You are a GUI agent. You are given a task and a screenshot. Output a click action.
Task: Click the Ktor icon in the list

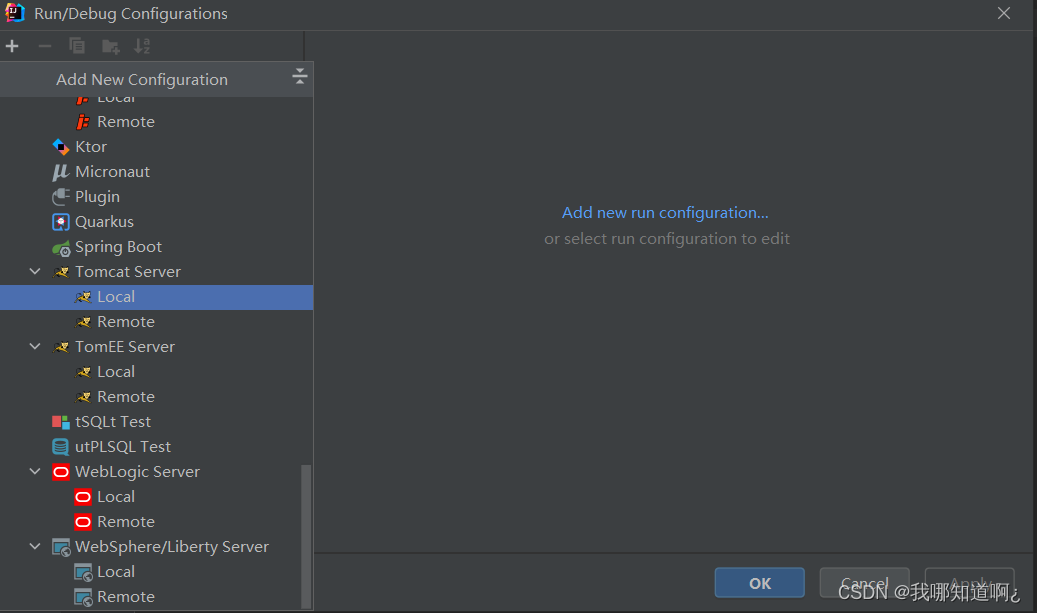(61, 147)
